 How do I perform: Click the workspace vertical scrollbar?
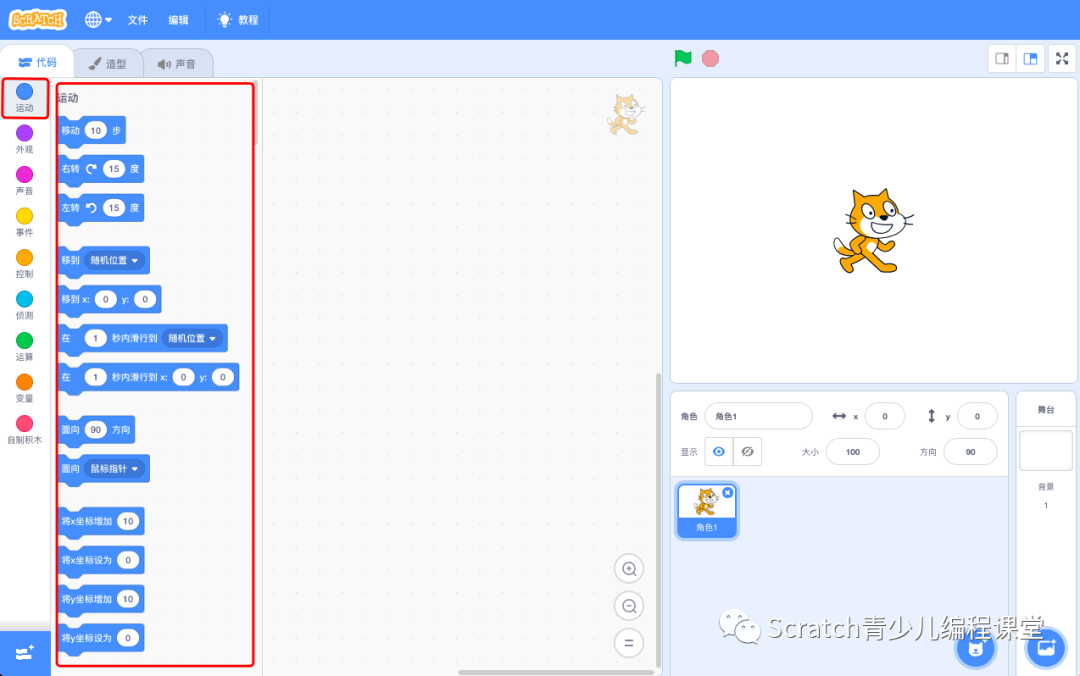point(658,520)
